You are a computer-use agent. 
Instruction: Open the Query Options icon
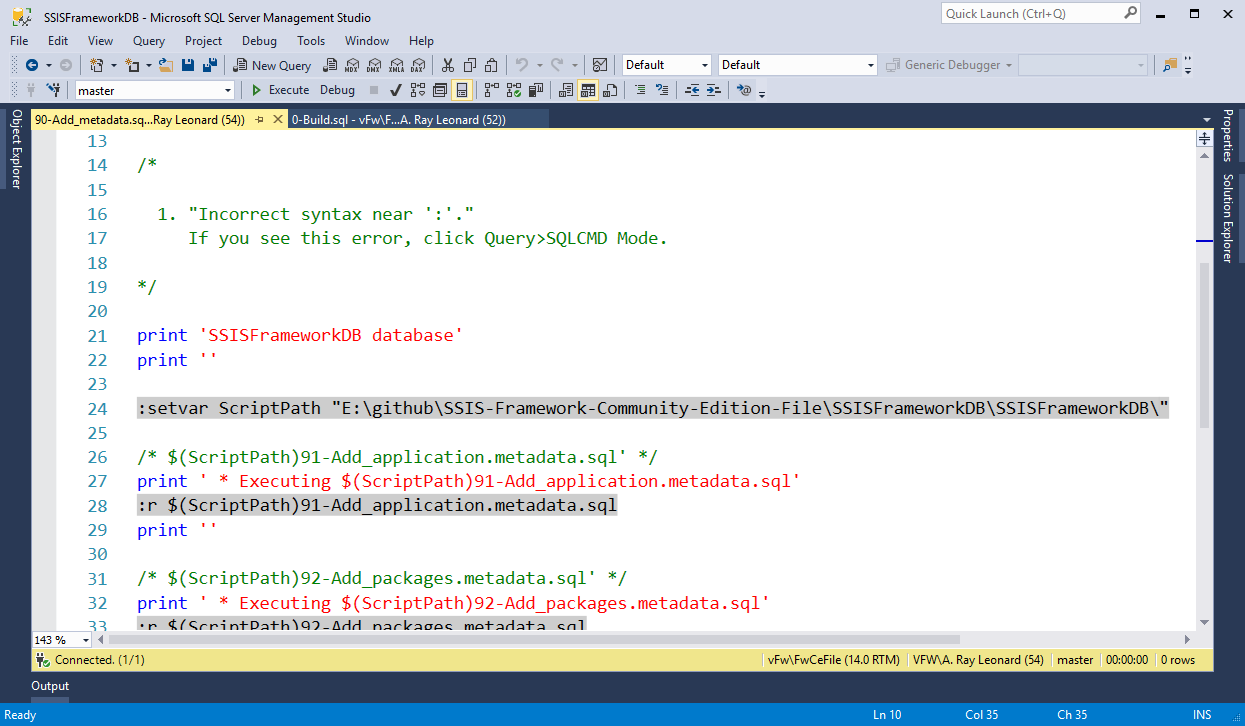439,90
